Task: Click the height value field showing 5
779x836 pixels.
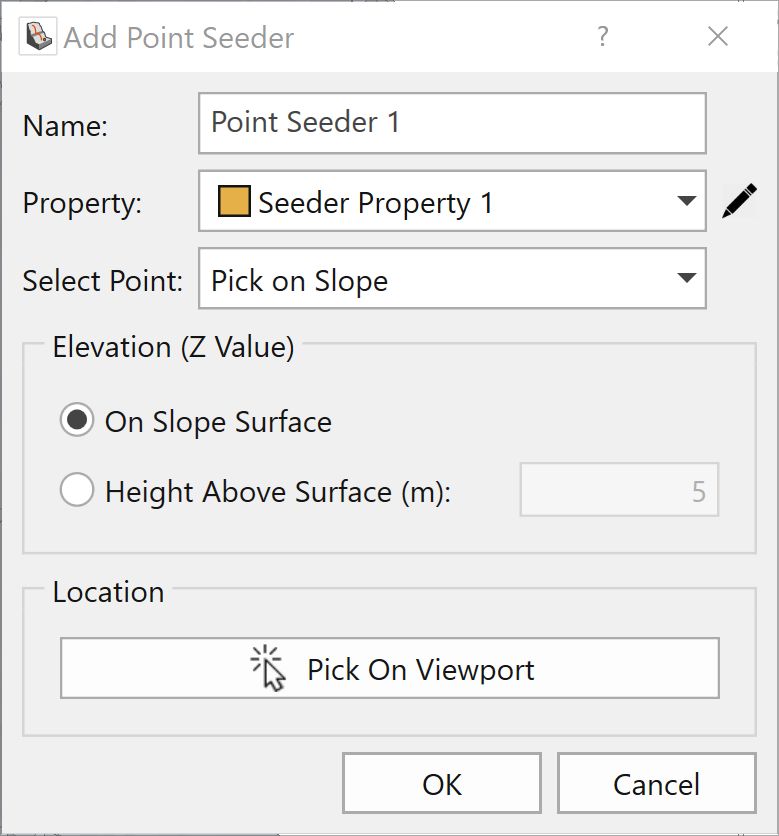Action: coord(619,491)
